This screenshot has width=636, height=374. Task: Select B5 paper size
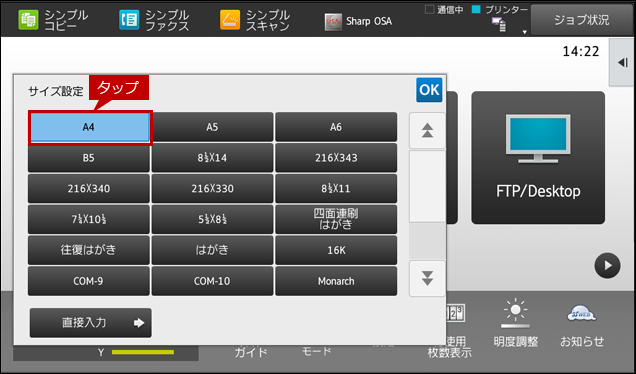pyautogui.click(x=88, y=158)
